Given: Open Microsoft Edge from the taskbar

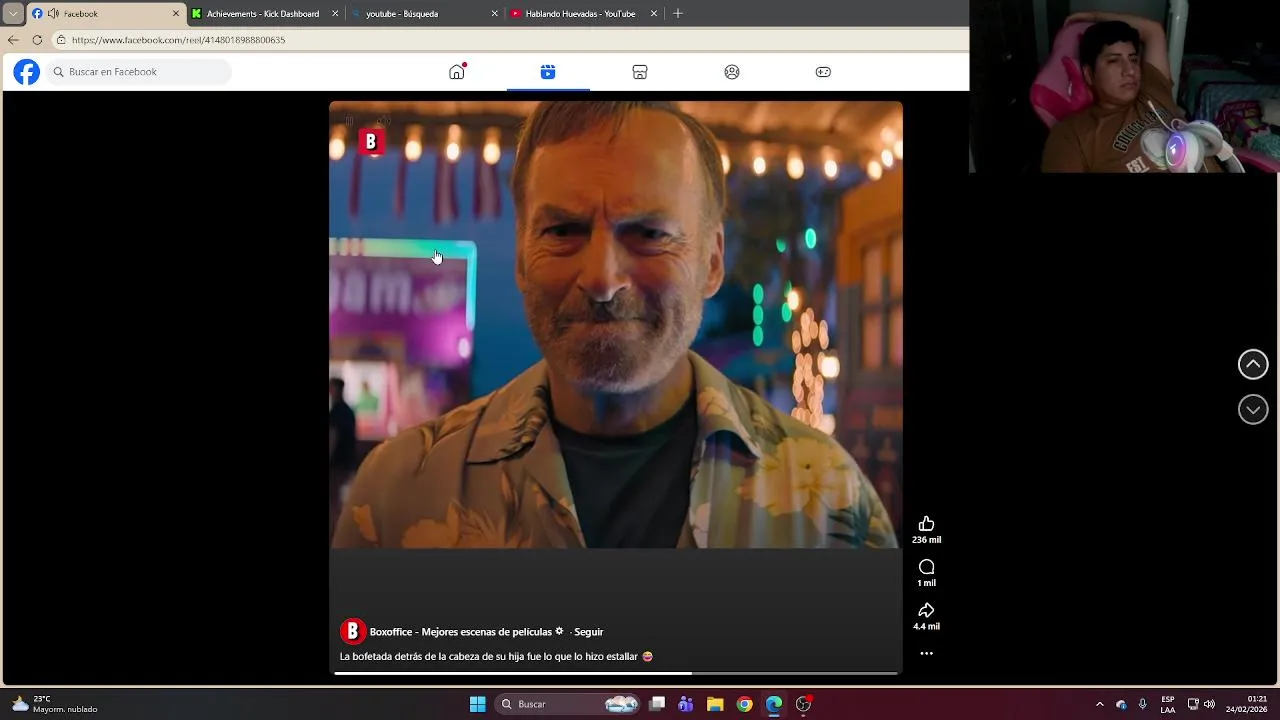Looking at the screenshot, I should [x=774, y=704].
